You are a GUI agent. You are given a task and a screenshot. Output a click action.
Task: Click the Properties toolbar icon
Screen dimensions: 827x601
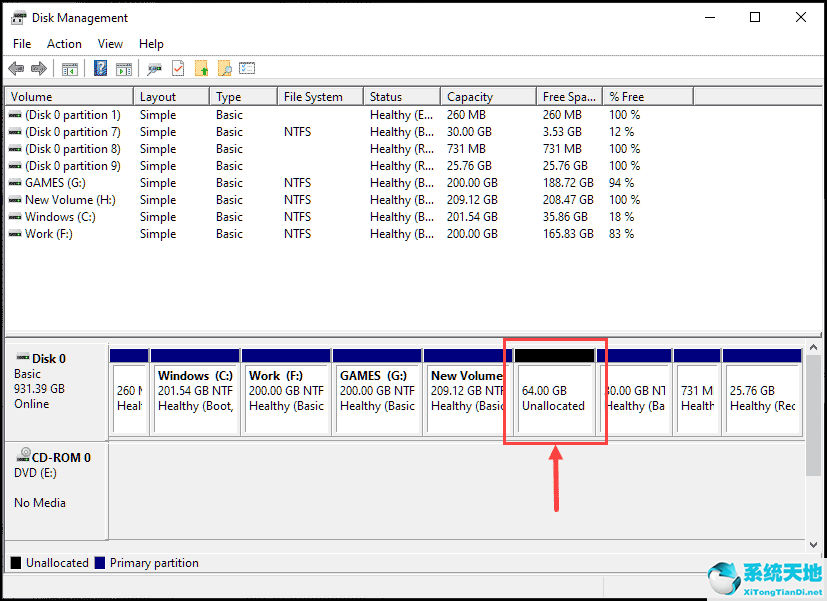(154, 68)
